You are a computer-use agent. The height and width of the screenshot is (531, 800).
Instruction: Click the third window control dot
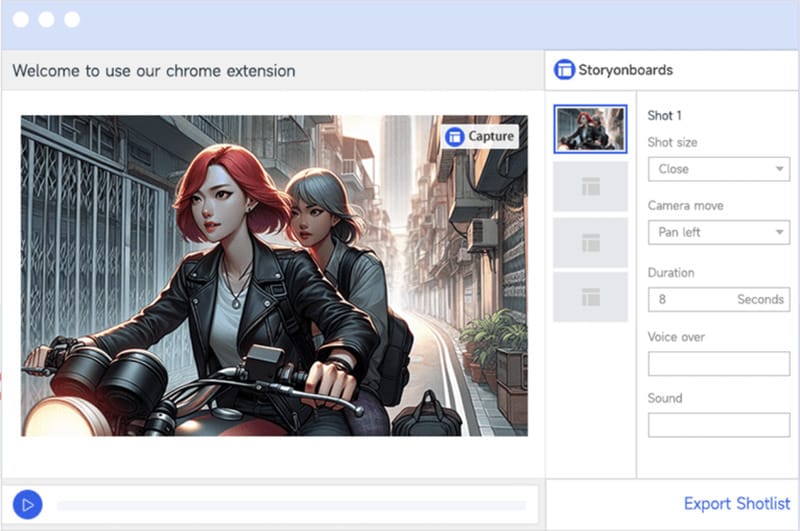coord(71,20)
